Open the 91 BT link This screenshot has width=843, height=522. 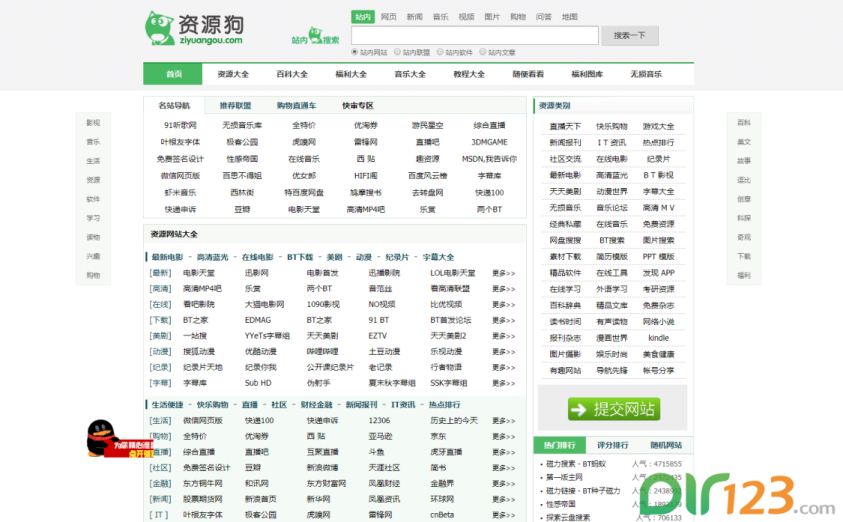[378, 320]
